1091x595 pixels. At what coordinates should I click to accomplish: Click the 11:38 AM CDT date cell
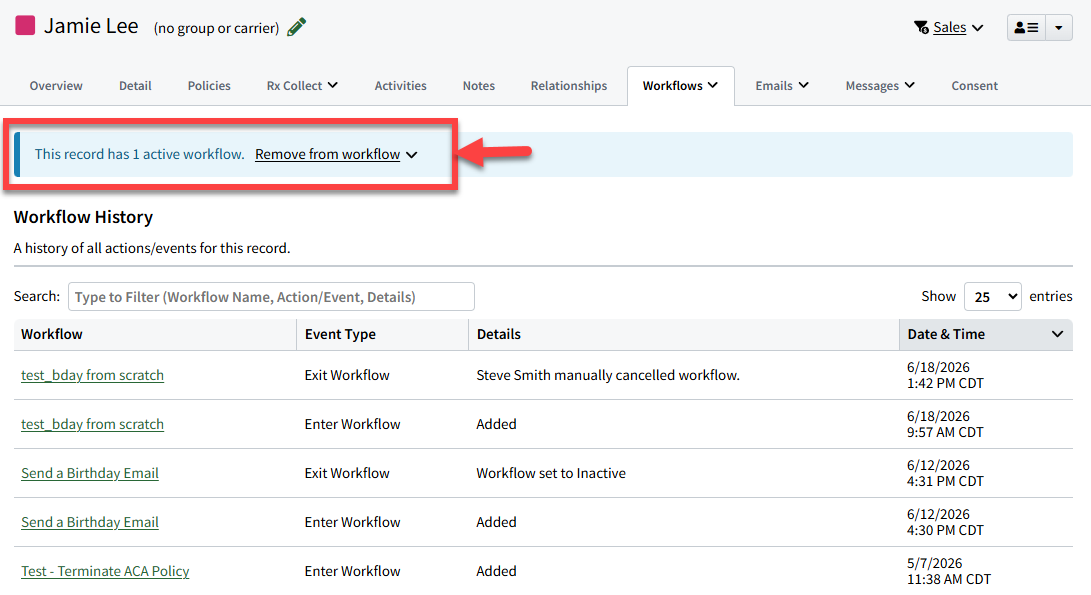(x=949, y=571)
